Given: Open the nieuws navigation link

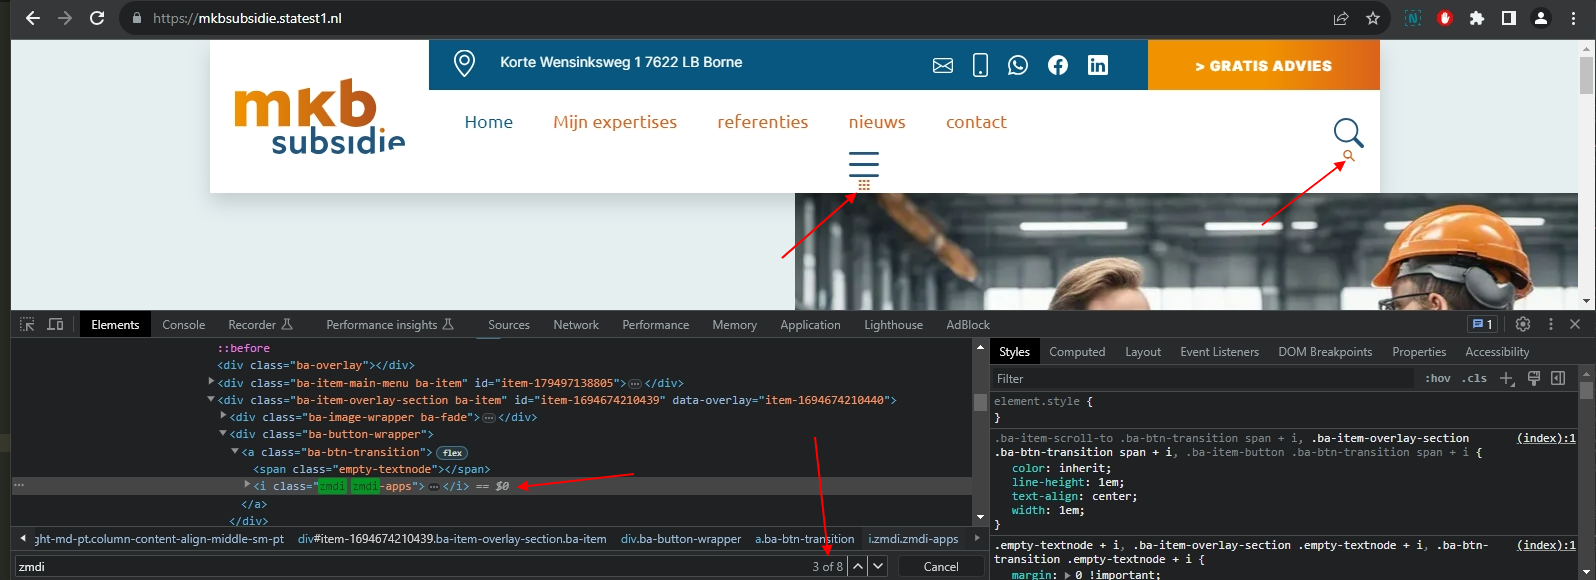Looking at the screenshot, I should pyautogui.click(x=877, y=122).
